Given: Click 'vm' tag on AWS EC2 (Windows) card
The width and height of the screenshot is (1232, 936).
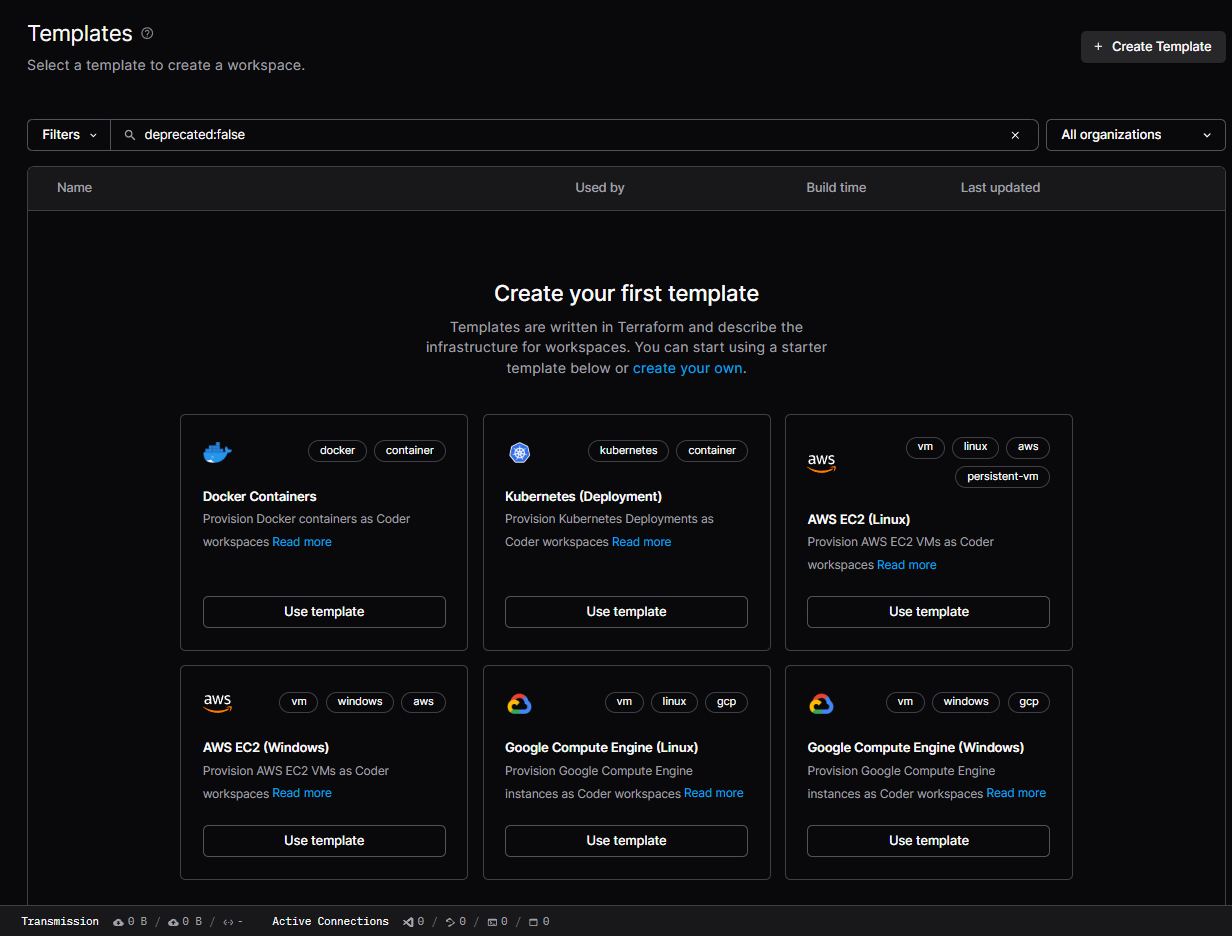Looking at the screenshot, I should pyautogui.click(x=299, y=702).
